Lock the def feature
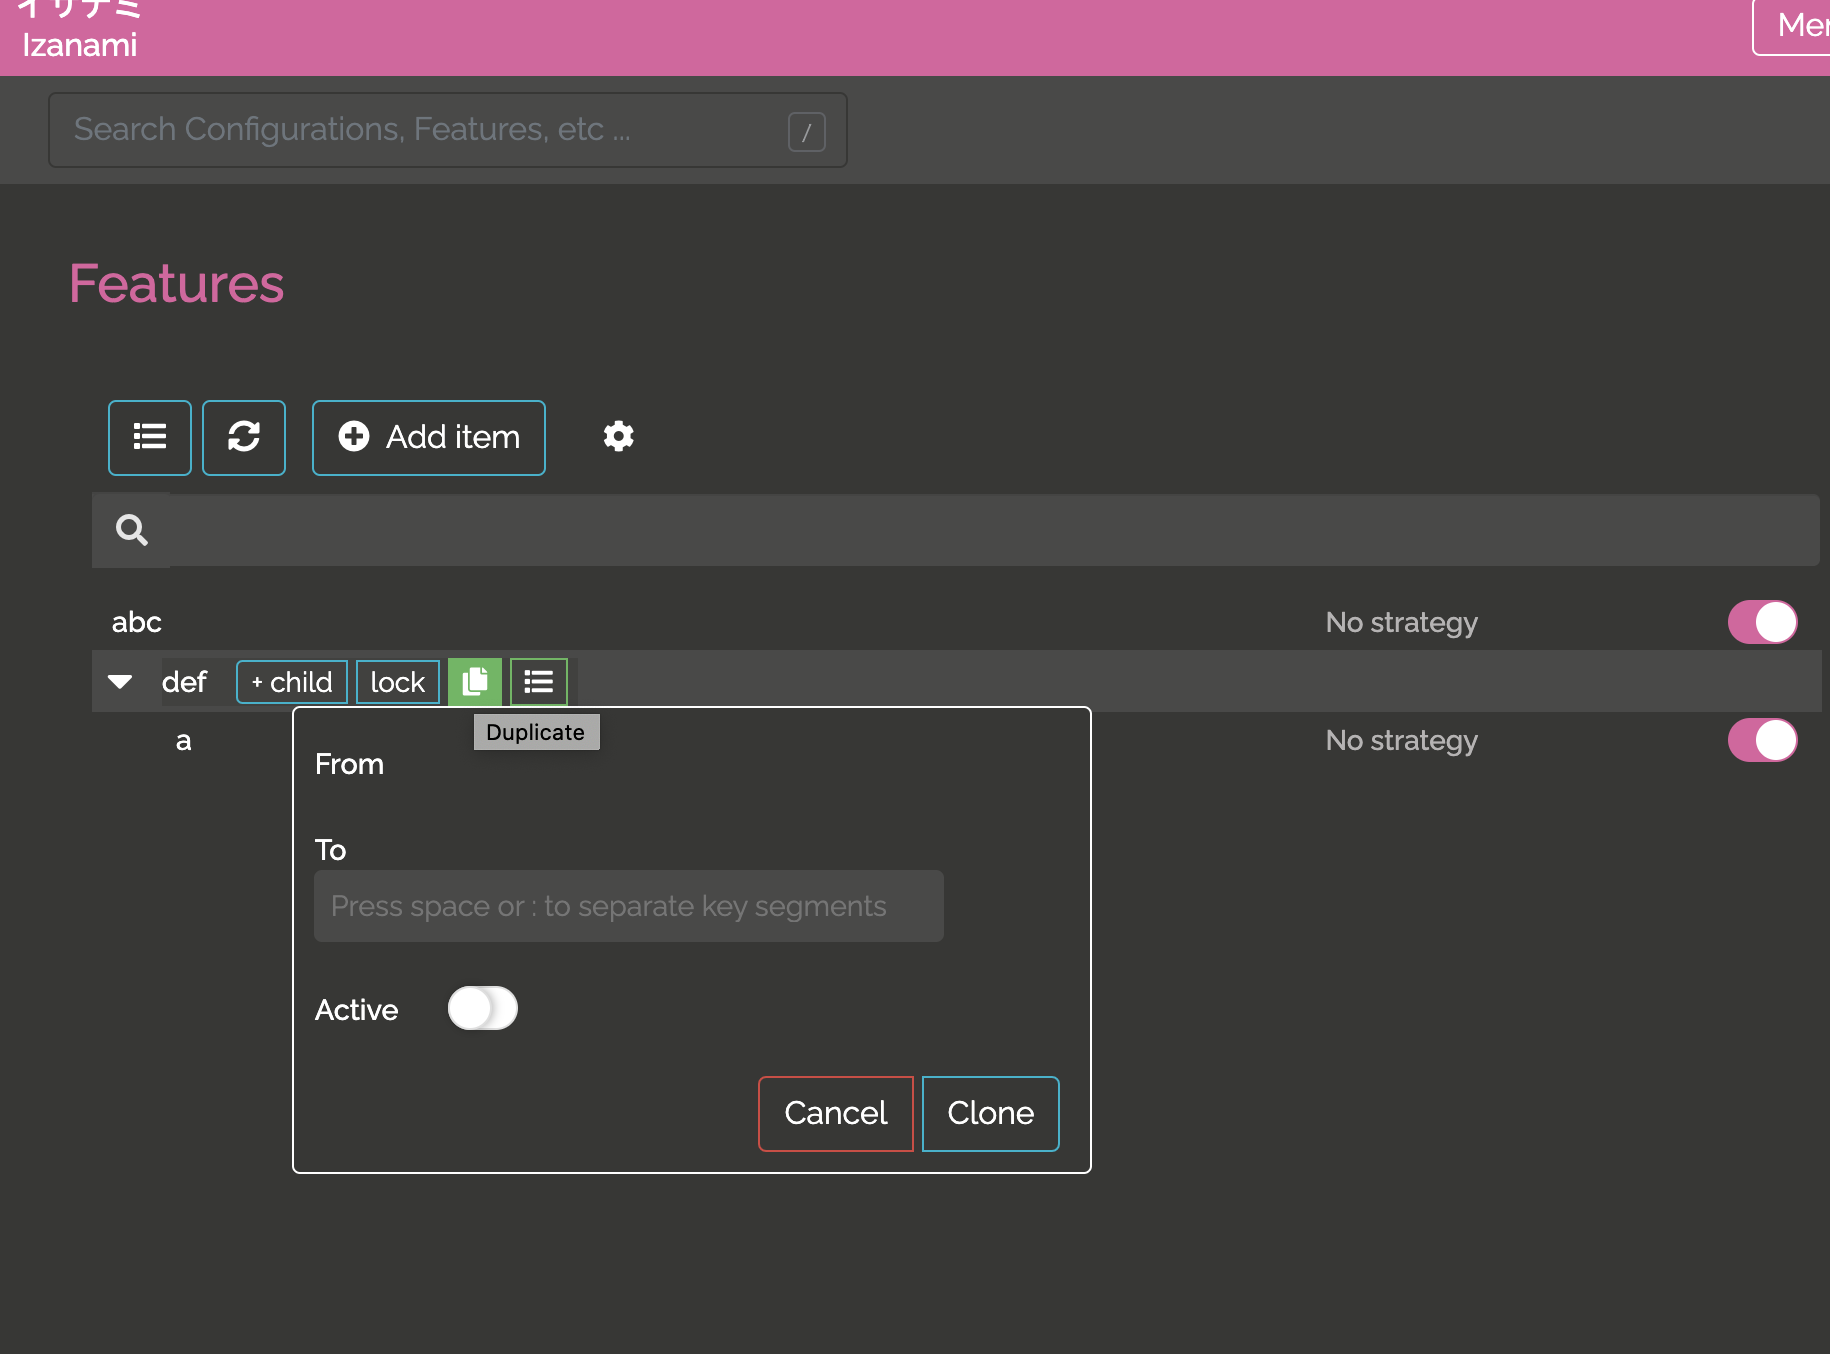This screenshot has width=1830, height=1354. pyautogui.click(x=397, y=681)
